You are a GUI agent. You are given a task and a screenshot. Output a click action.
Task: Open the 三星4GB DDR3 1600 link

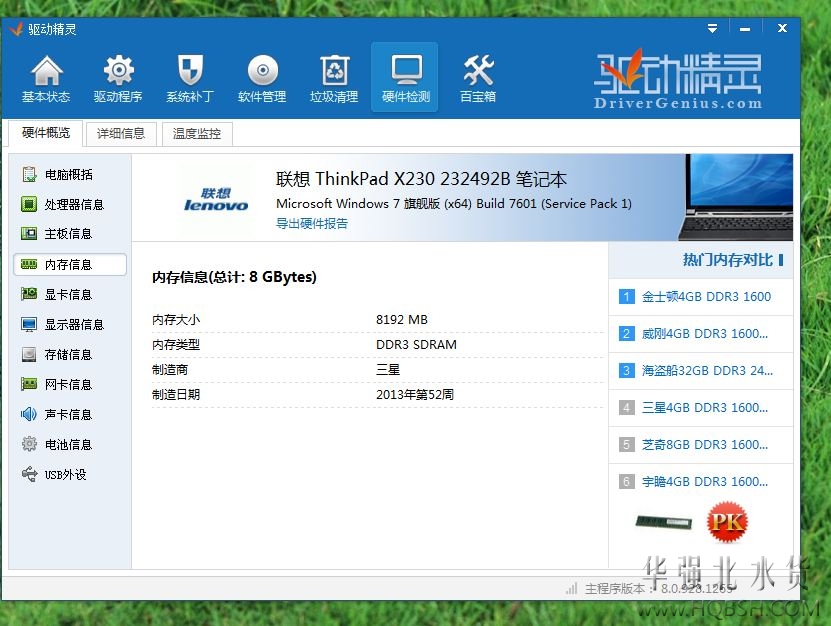[x=705, y=408]
